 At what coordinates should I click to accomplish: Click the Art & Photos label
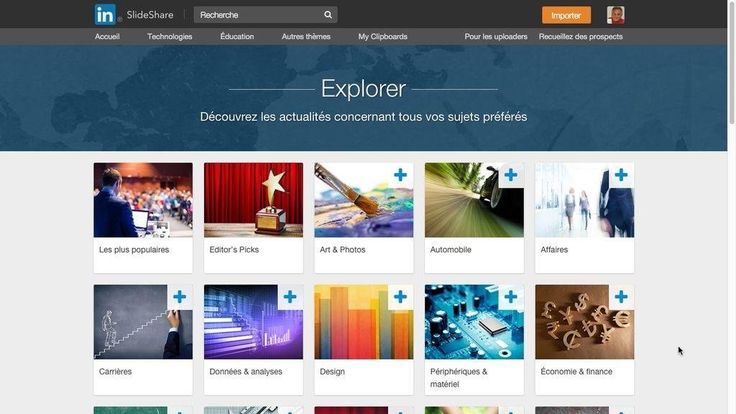pos(342,250)
